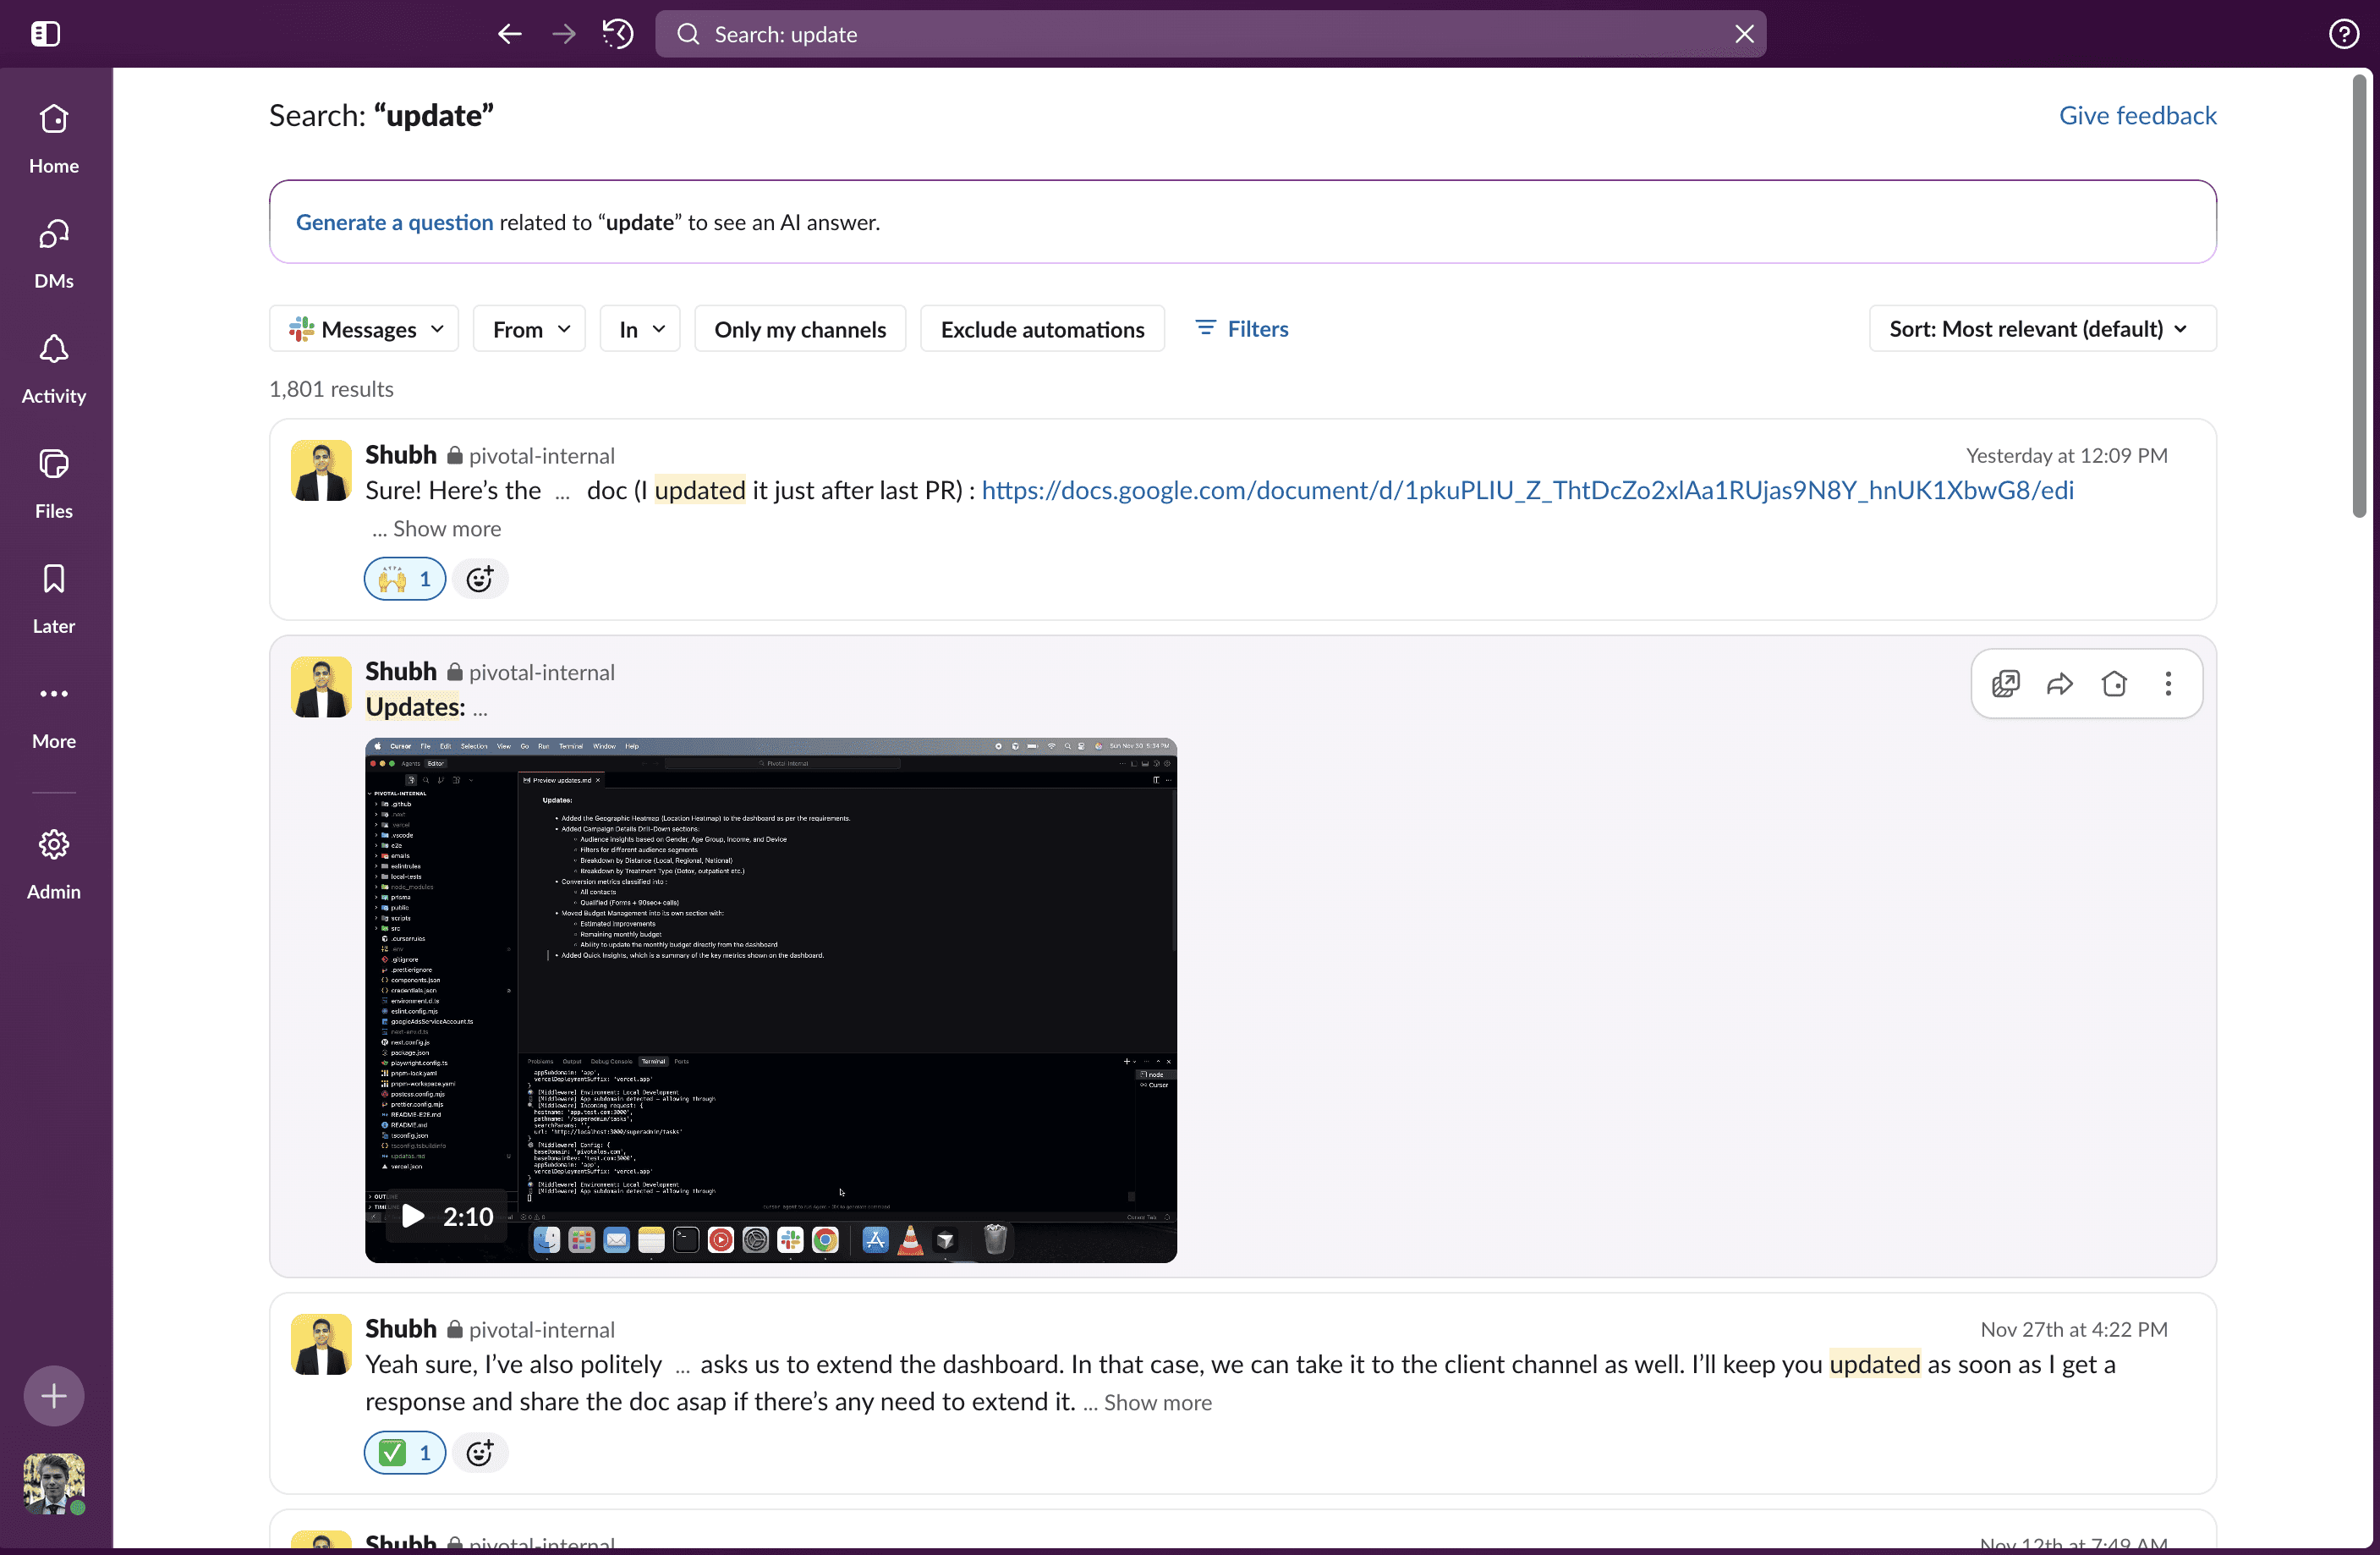Click Generate a question link
Viewport: 2380px width, 1555px height.
tap(394, 222)
